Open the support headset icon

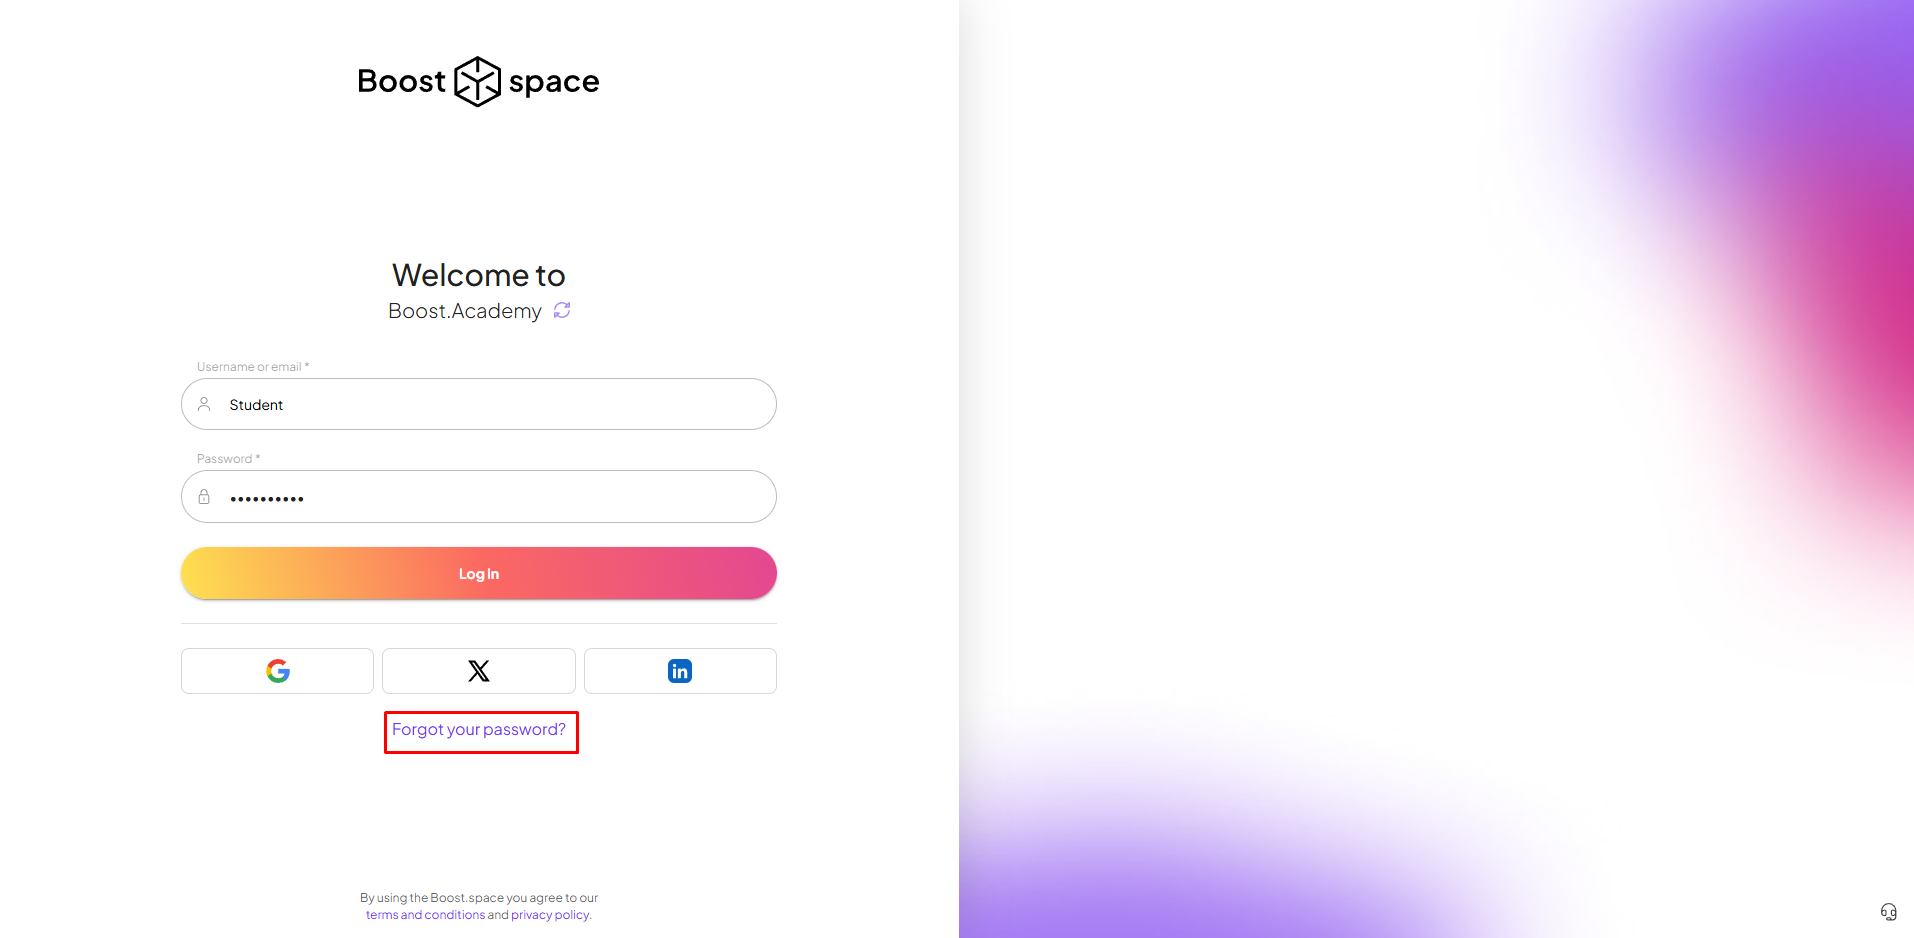point(1888,911)
